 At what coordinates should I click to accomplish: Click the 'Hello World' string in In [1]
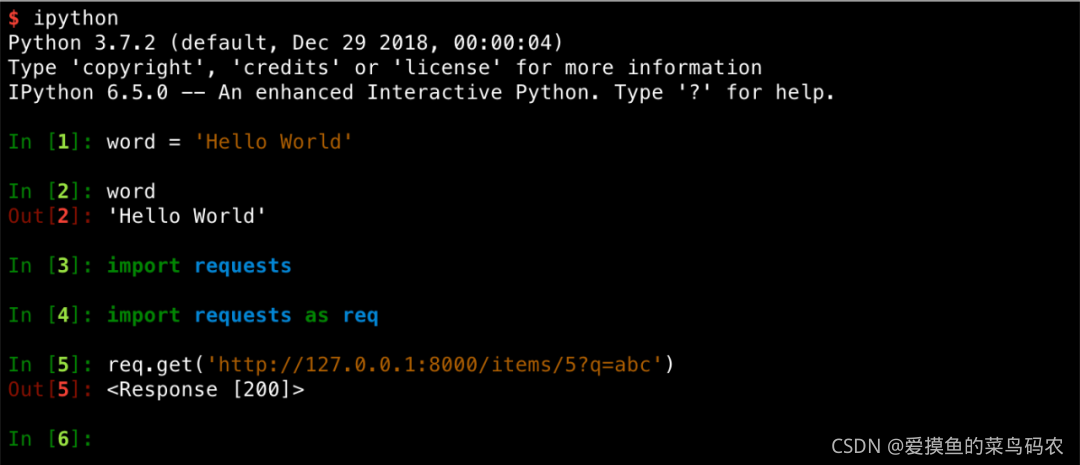pos(274,142)
